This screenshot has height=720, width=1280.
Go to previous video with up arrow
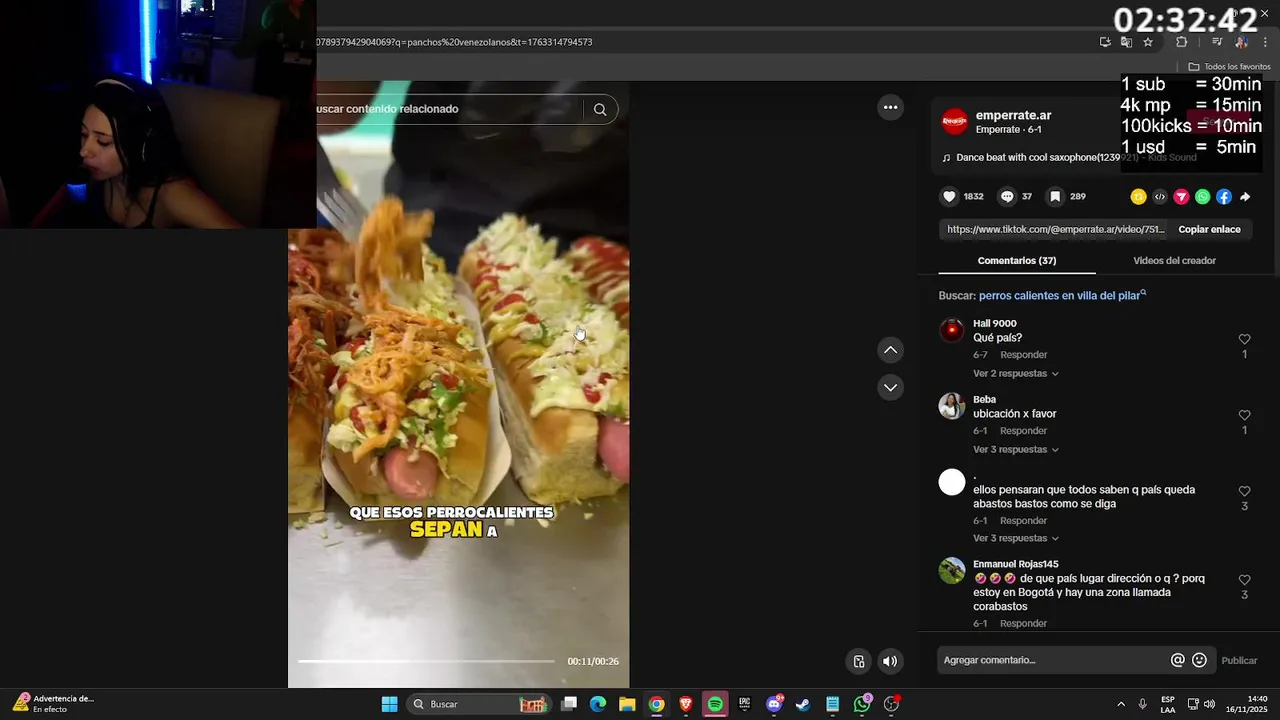pos(890,350)
